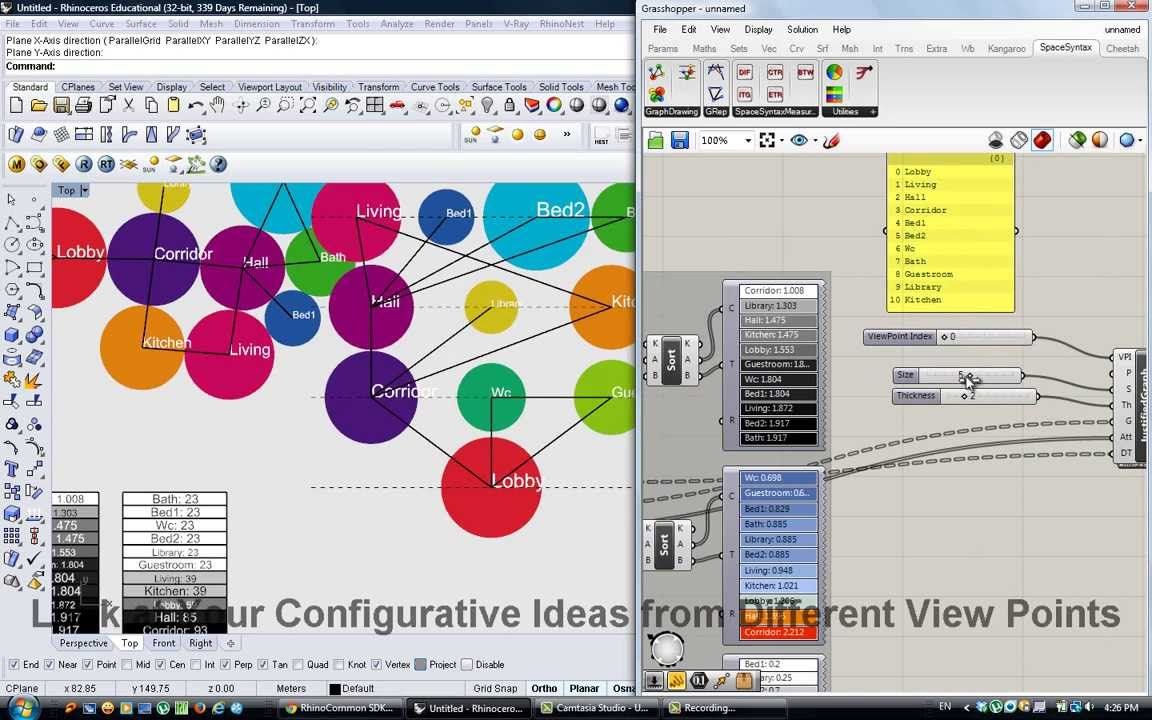Select the ETR SpaceSyntax component
Viewport: 1152px width, 720px height.
775,95
